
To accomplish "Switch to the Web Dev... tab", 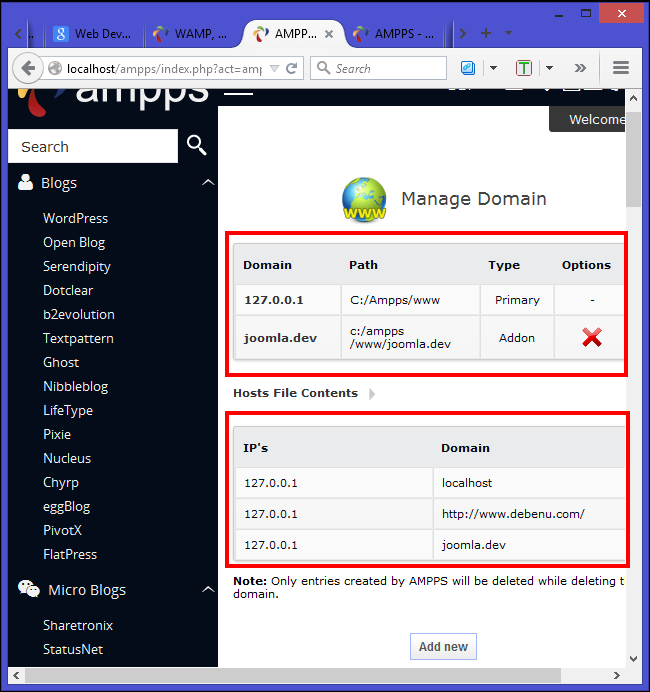I will click(94, 34).
